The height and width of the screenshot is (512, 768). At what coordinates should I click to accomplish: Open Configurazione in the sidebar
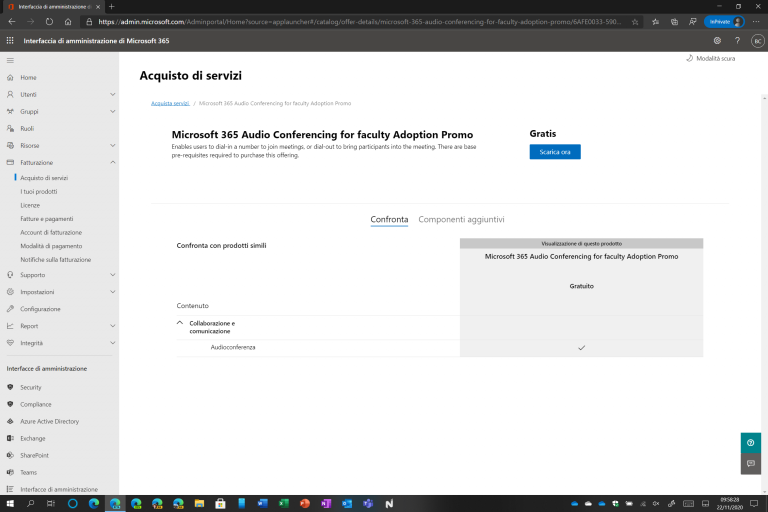pos(40,309)
